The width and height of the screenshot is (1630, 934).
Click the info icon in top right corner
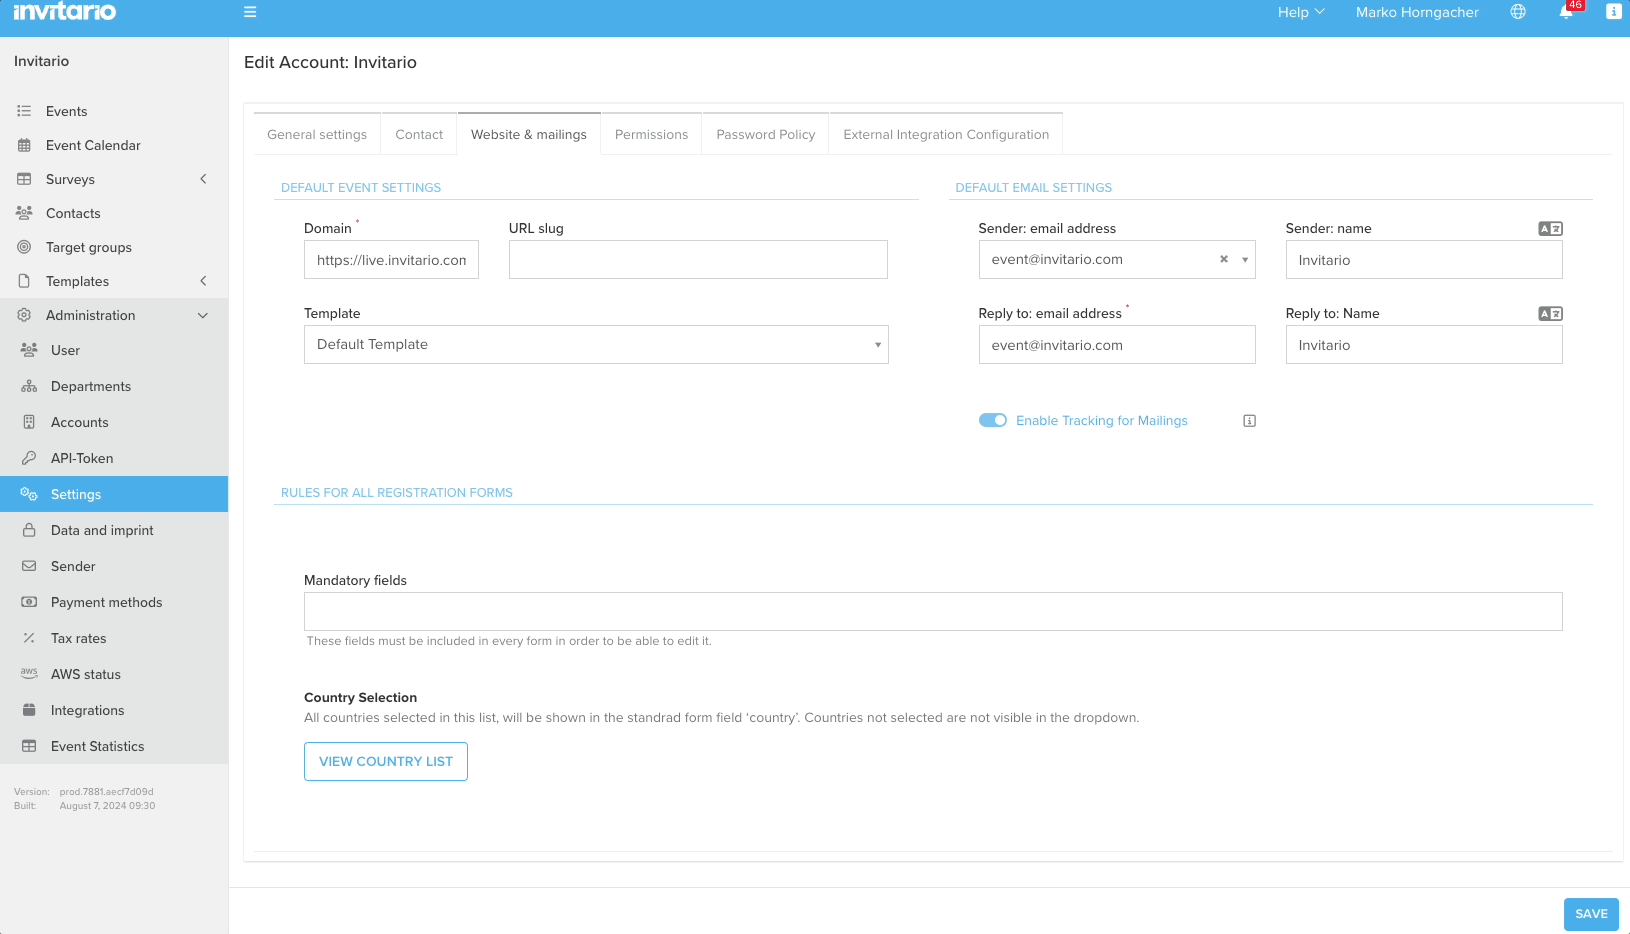point(1613,12)
